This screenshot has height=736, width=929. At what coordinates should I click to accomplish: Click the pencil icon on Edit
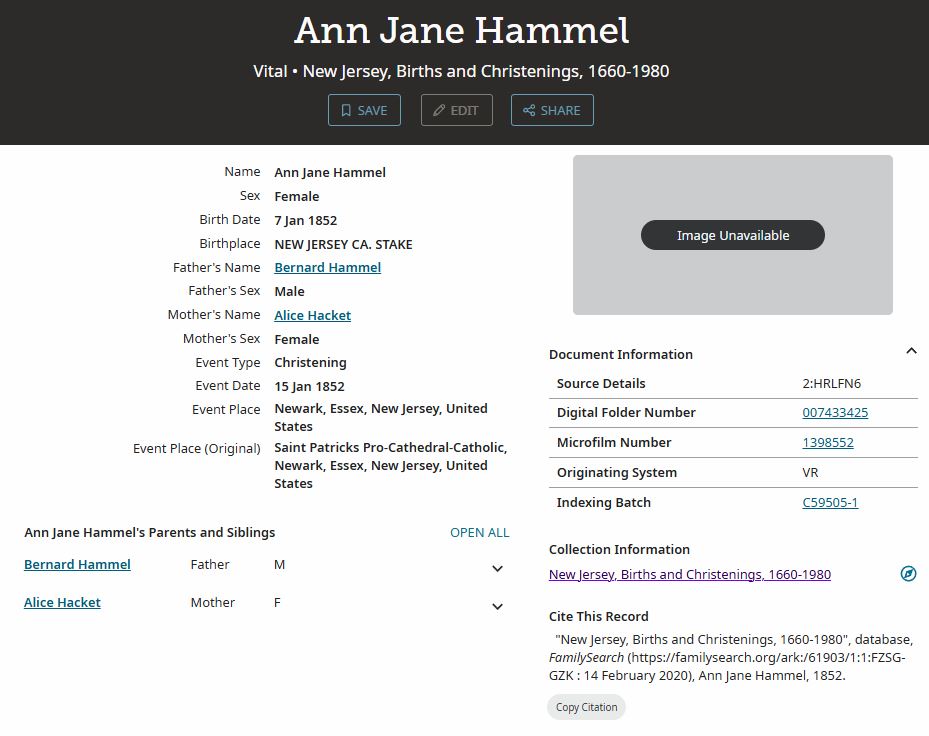[439, 111]
